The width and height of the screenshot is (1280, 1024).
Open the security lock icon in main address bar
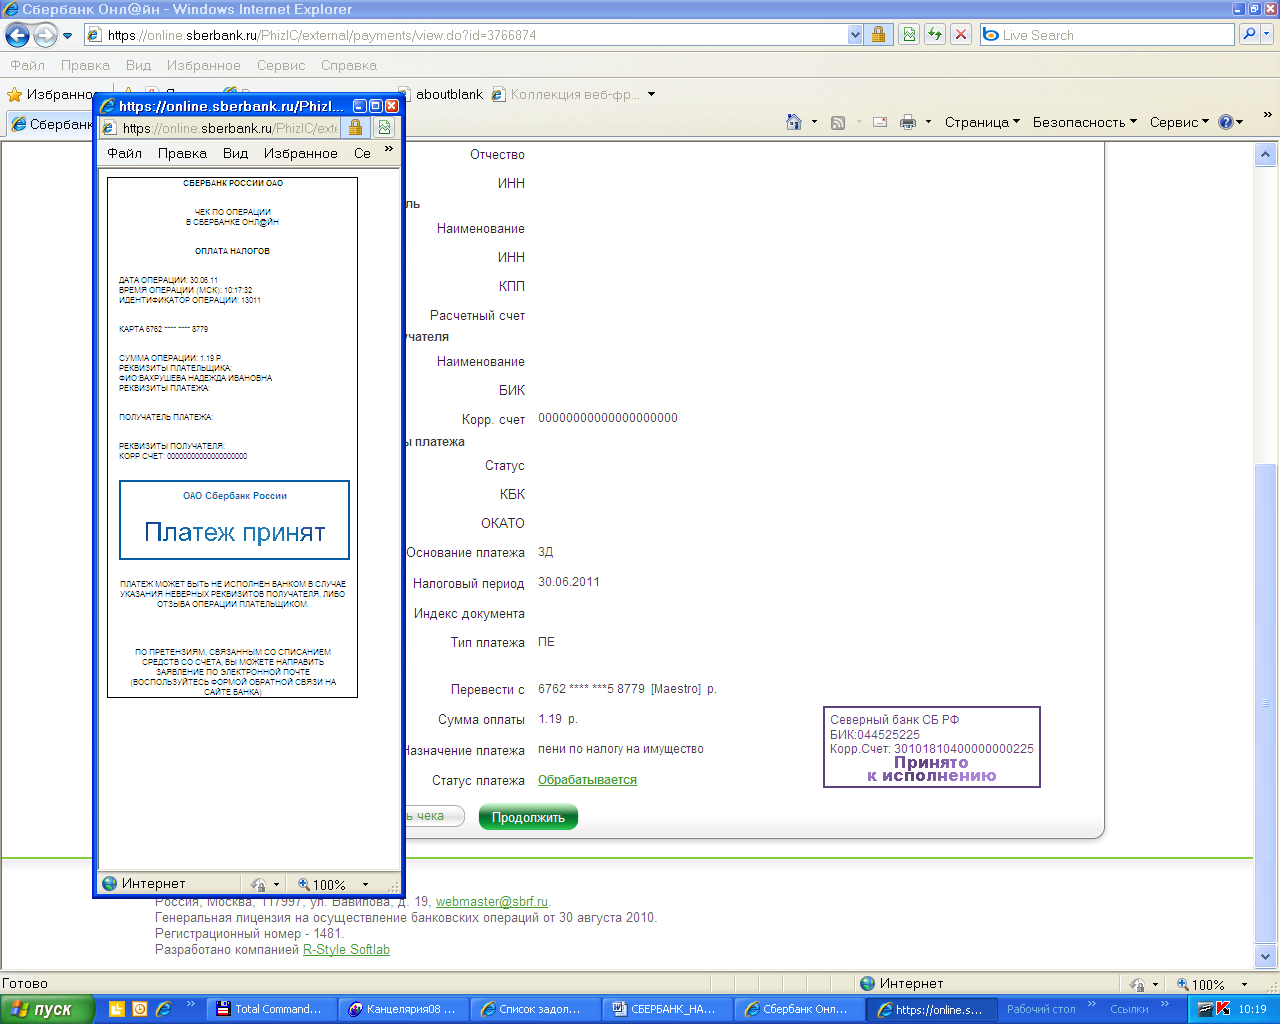pyautogui.click(x=878, y=35)
